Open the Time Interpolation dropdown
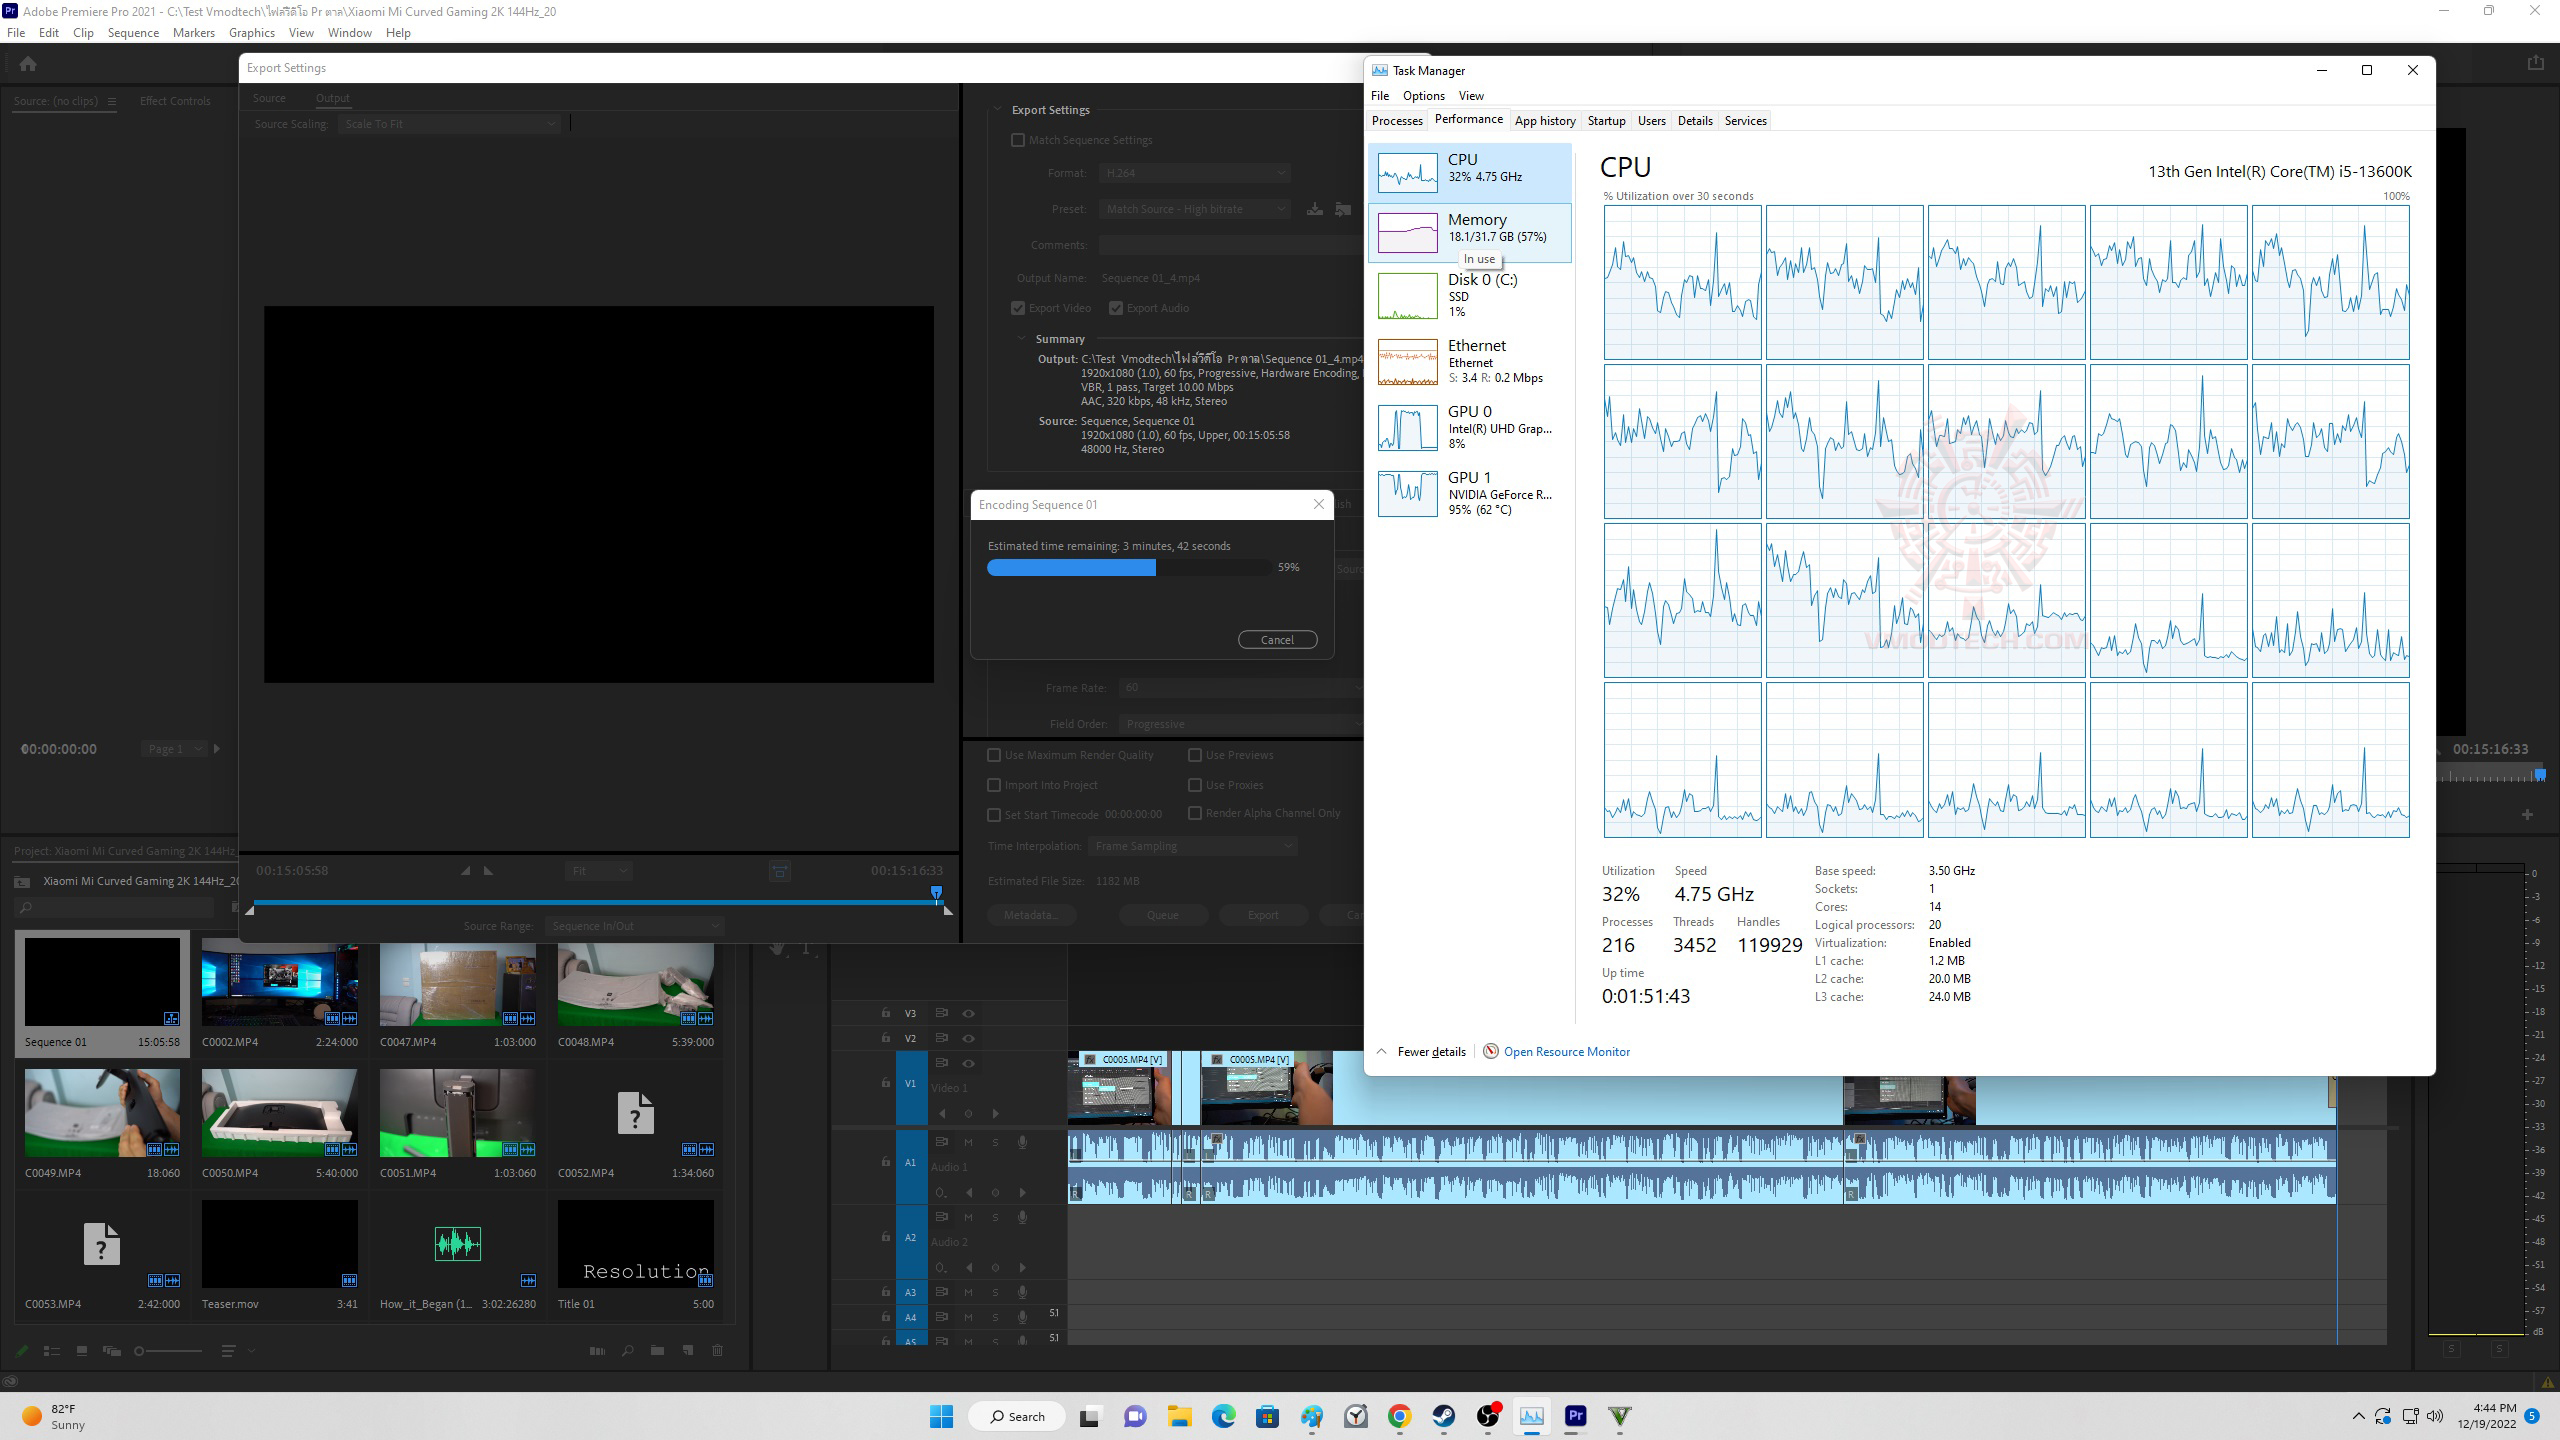The height and width of the screenshot is (1440, 2560). 1192,846
